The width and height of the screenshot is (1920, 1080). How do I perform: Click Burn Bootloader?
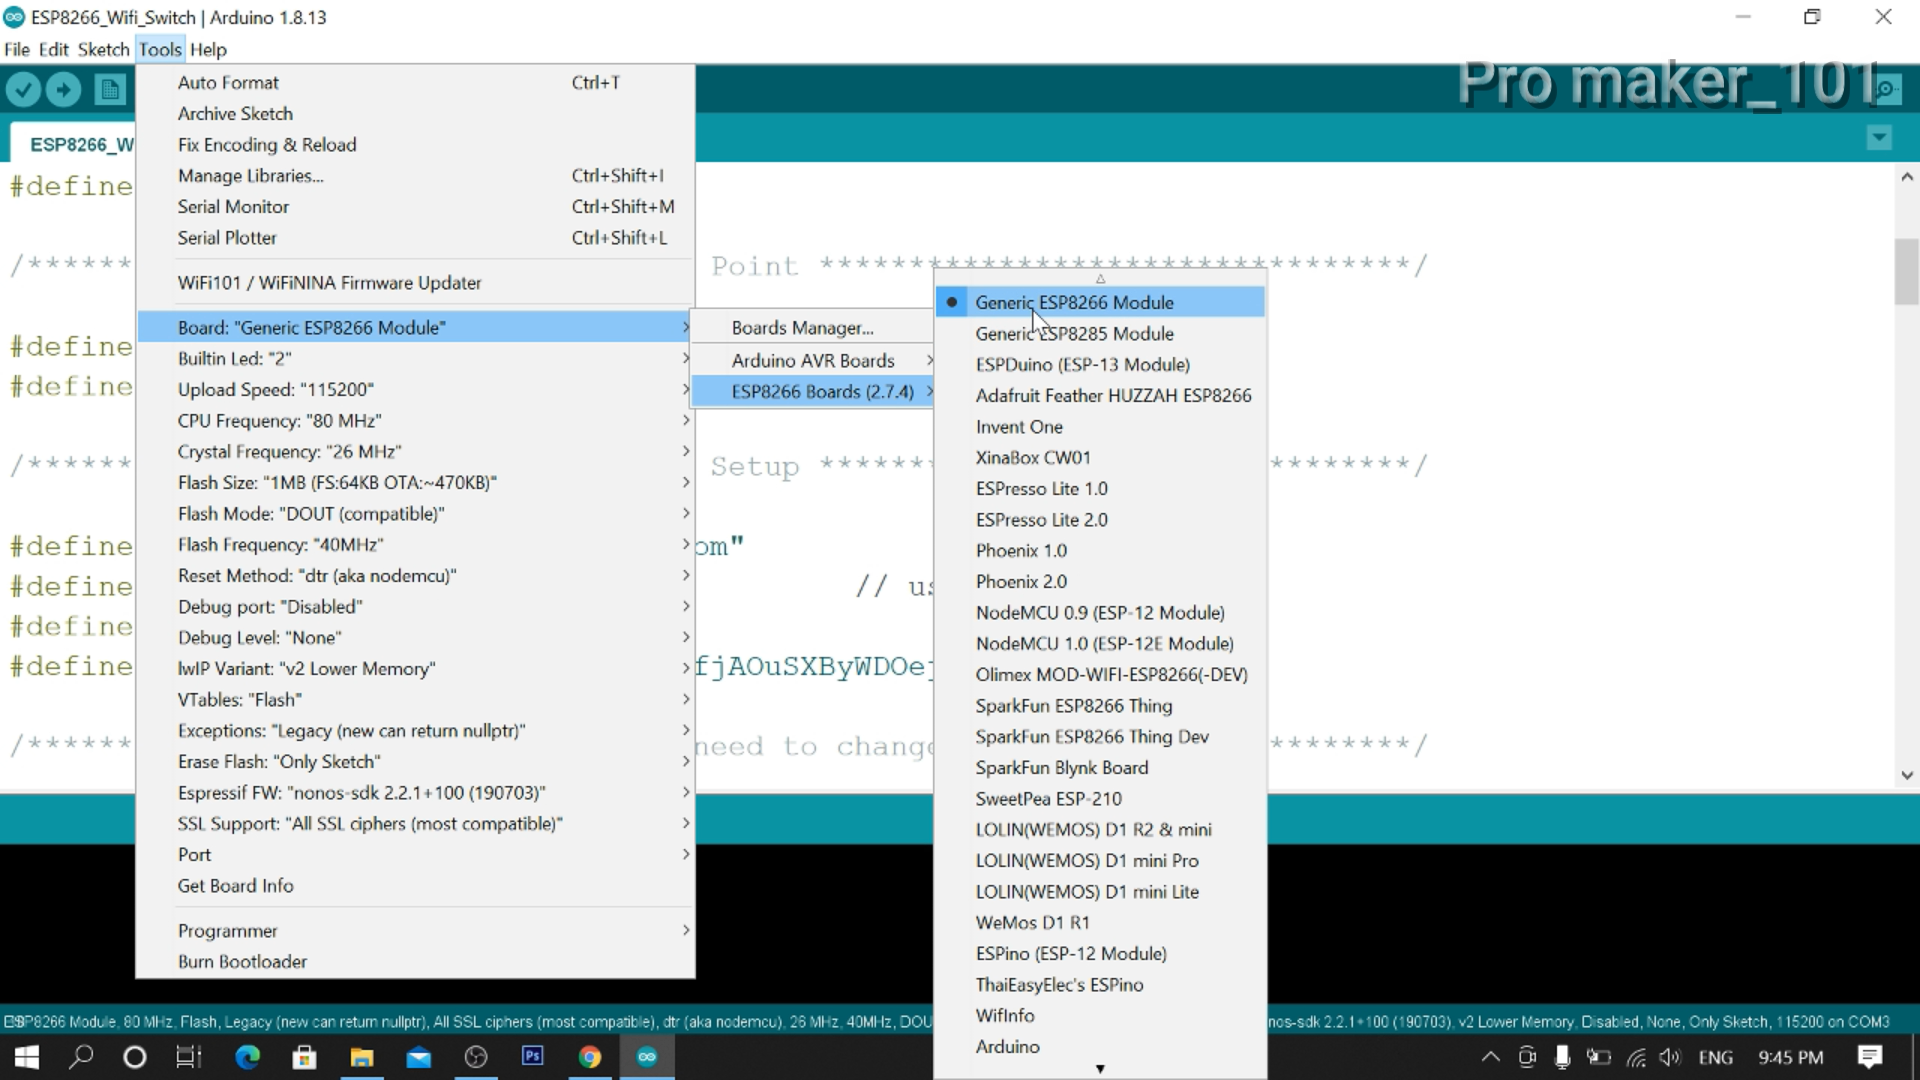(242, 961)
